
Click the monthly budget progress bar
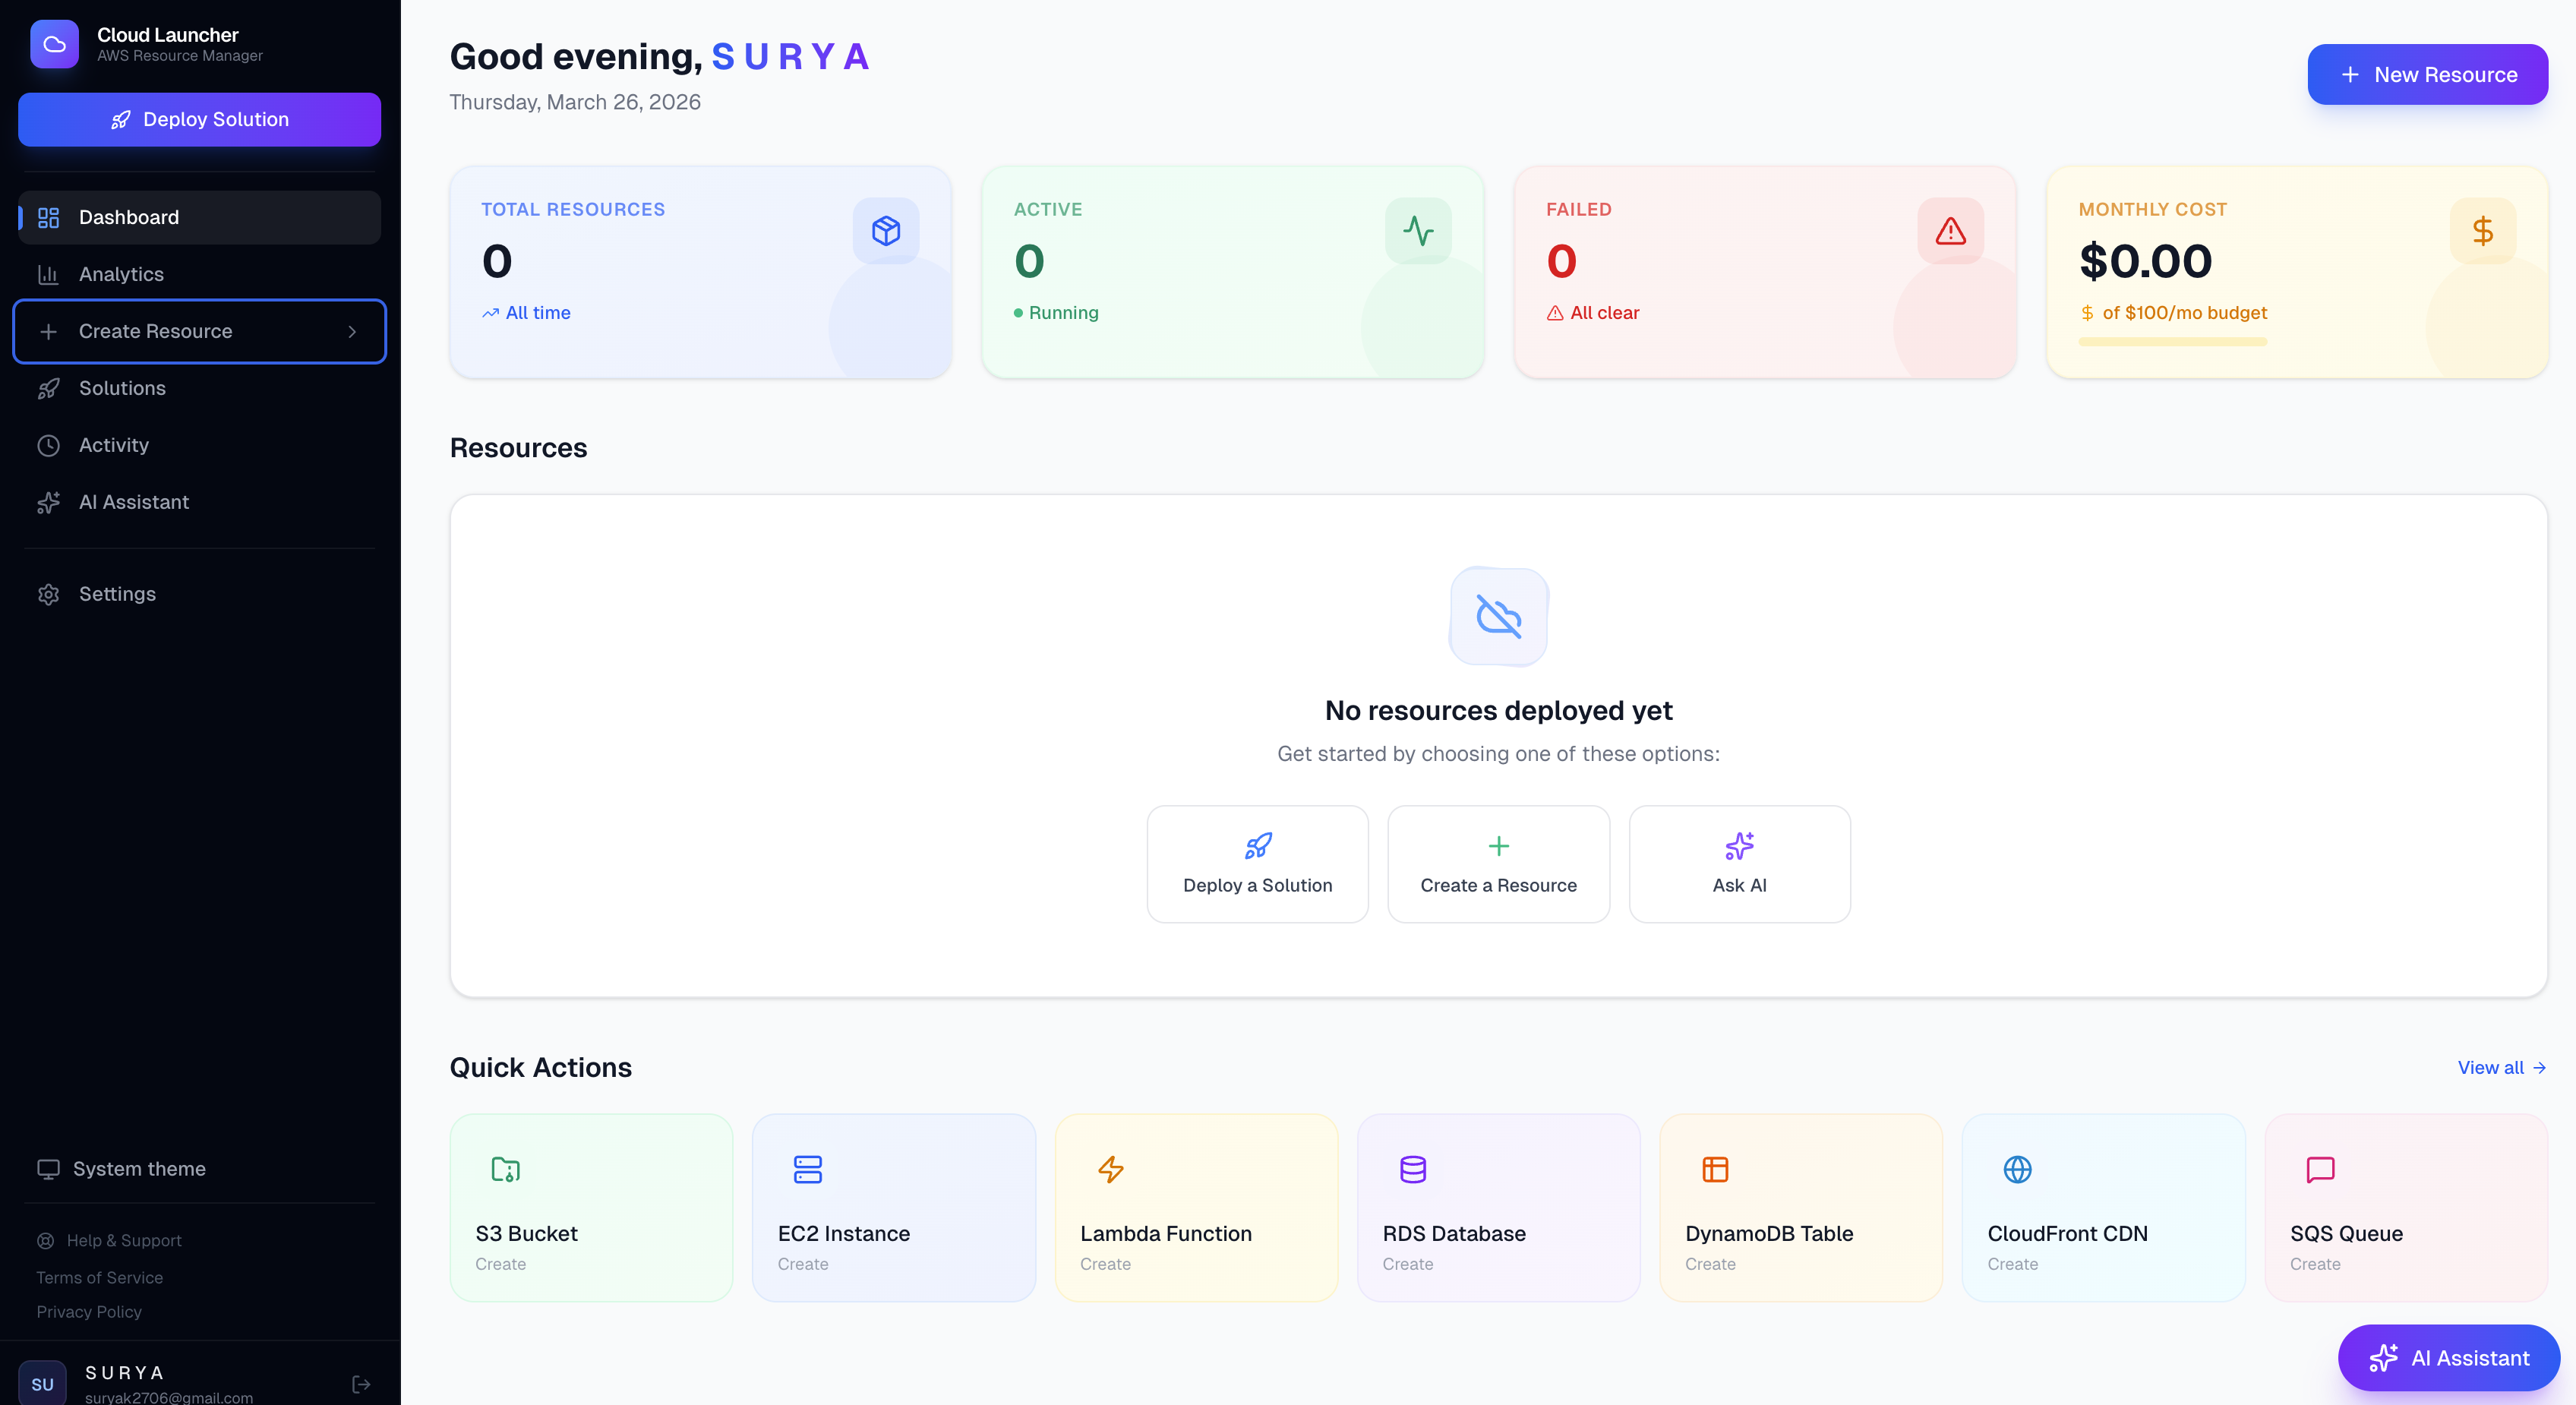click(x=2172, y=342)
